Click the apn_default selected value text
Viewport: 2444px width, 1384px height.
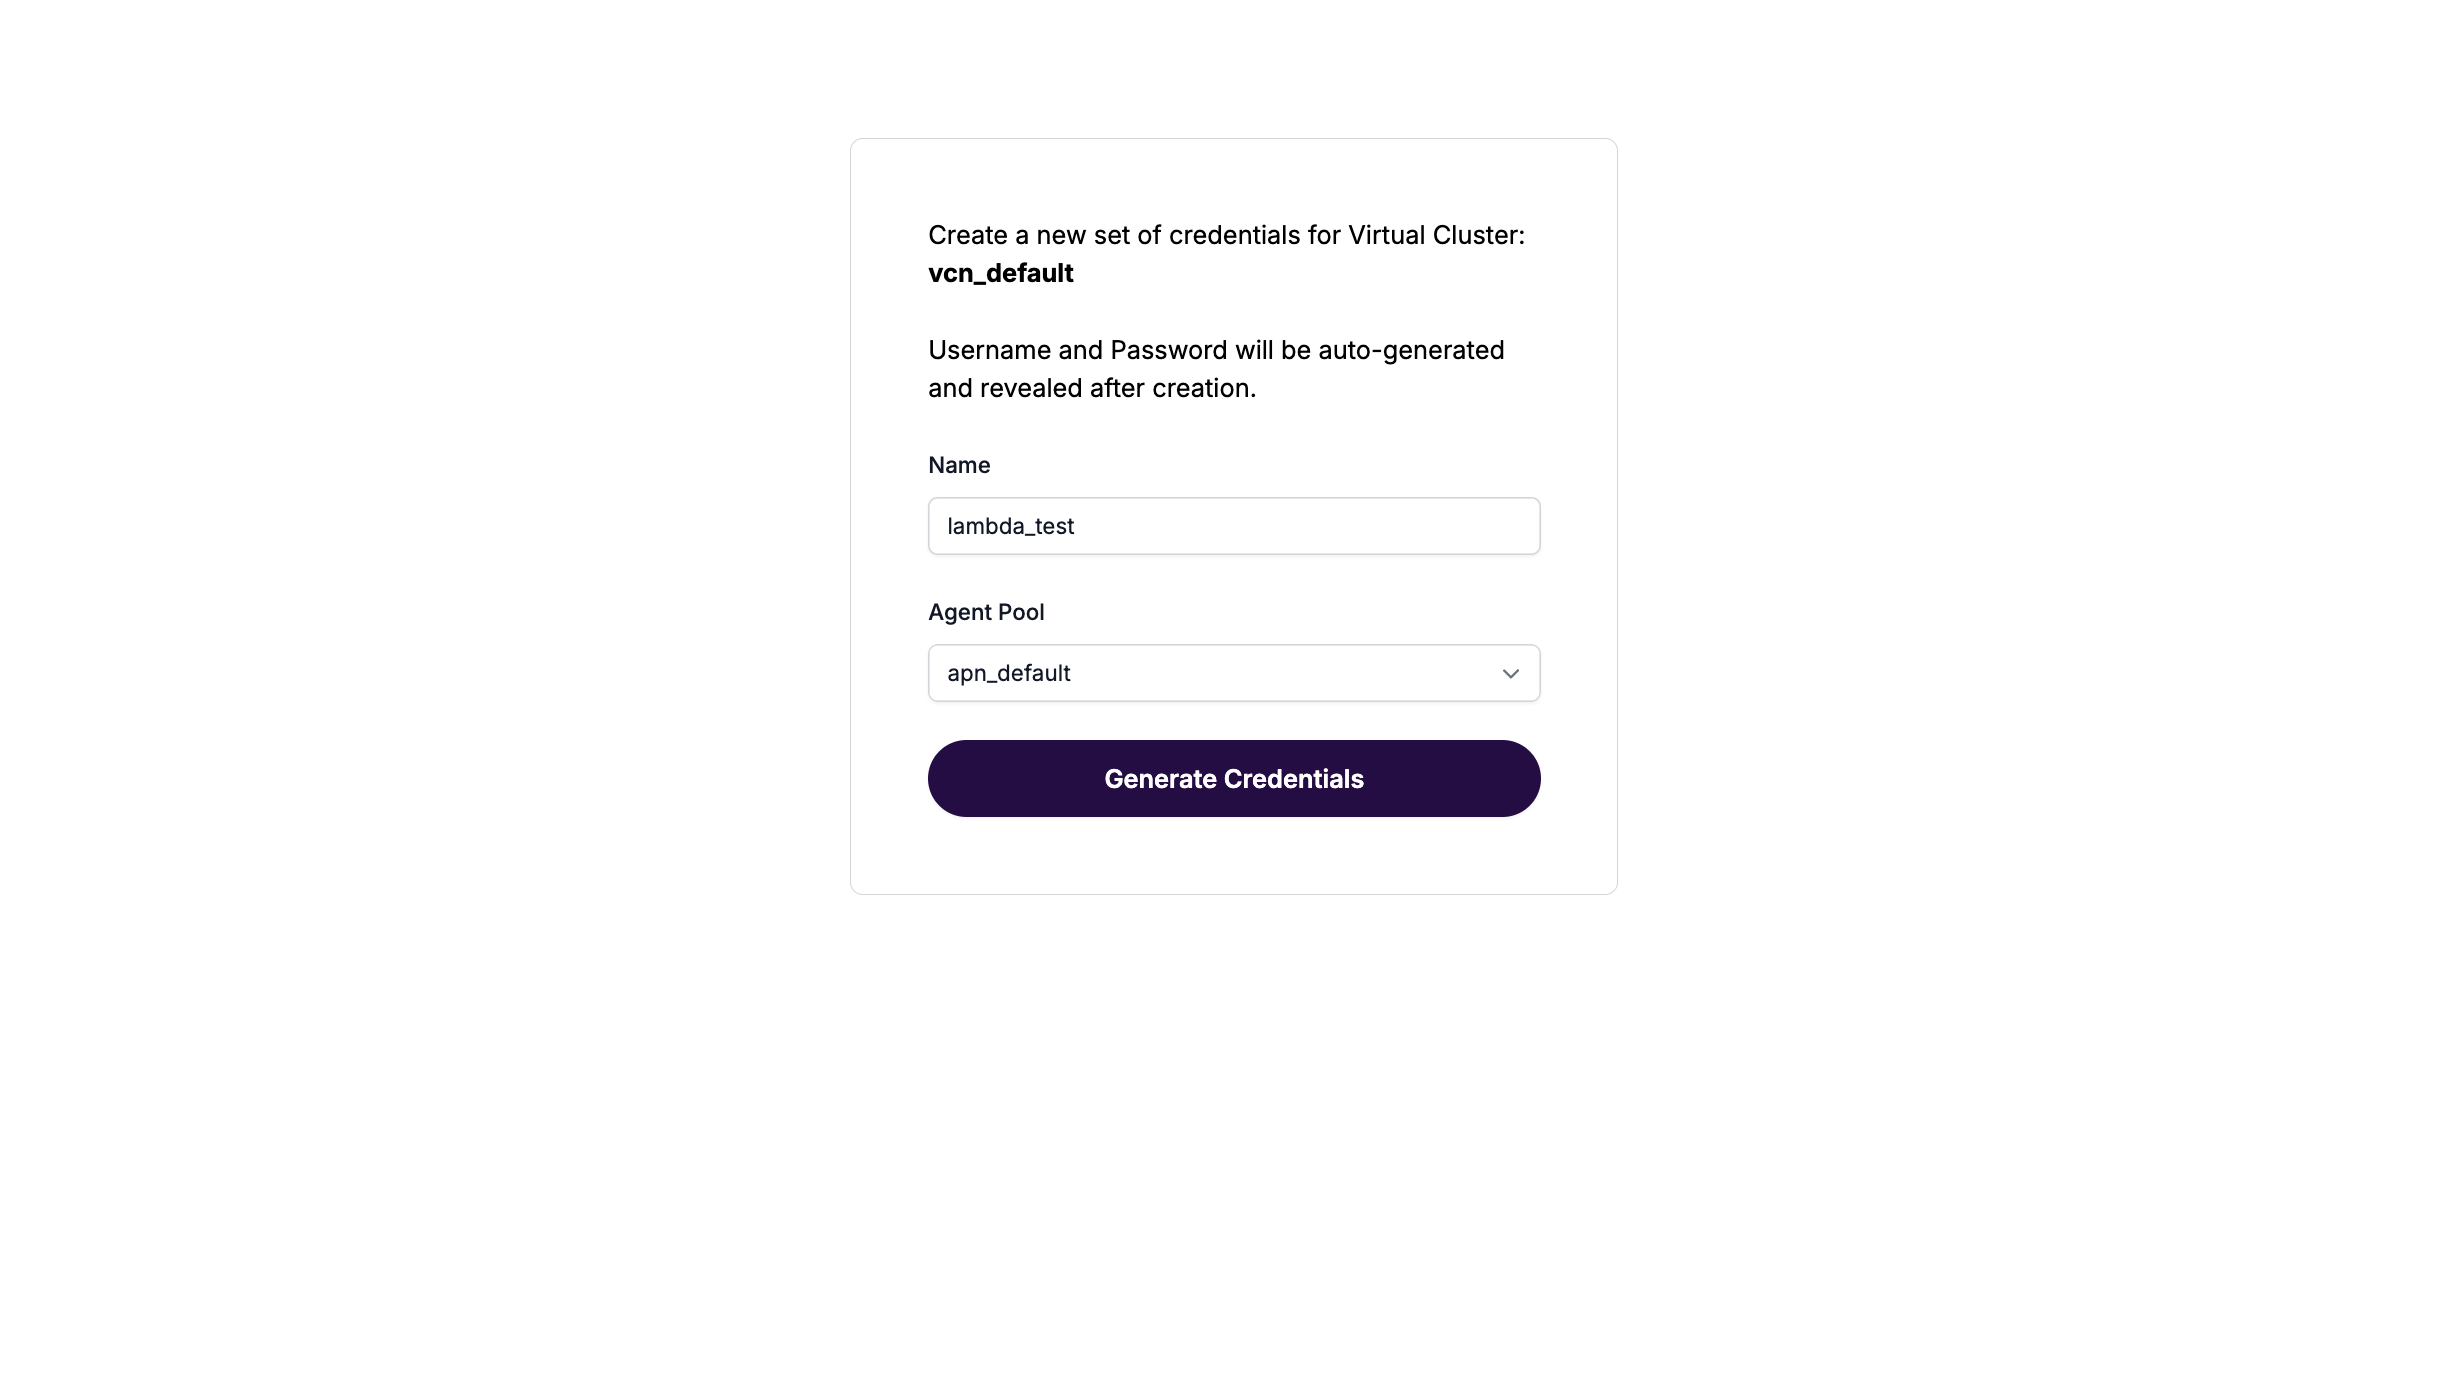tap(1008, 674)
